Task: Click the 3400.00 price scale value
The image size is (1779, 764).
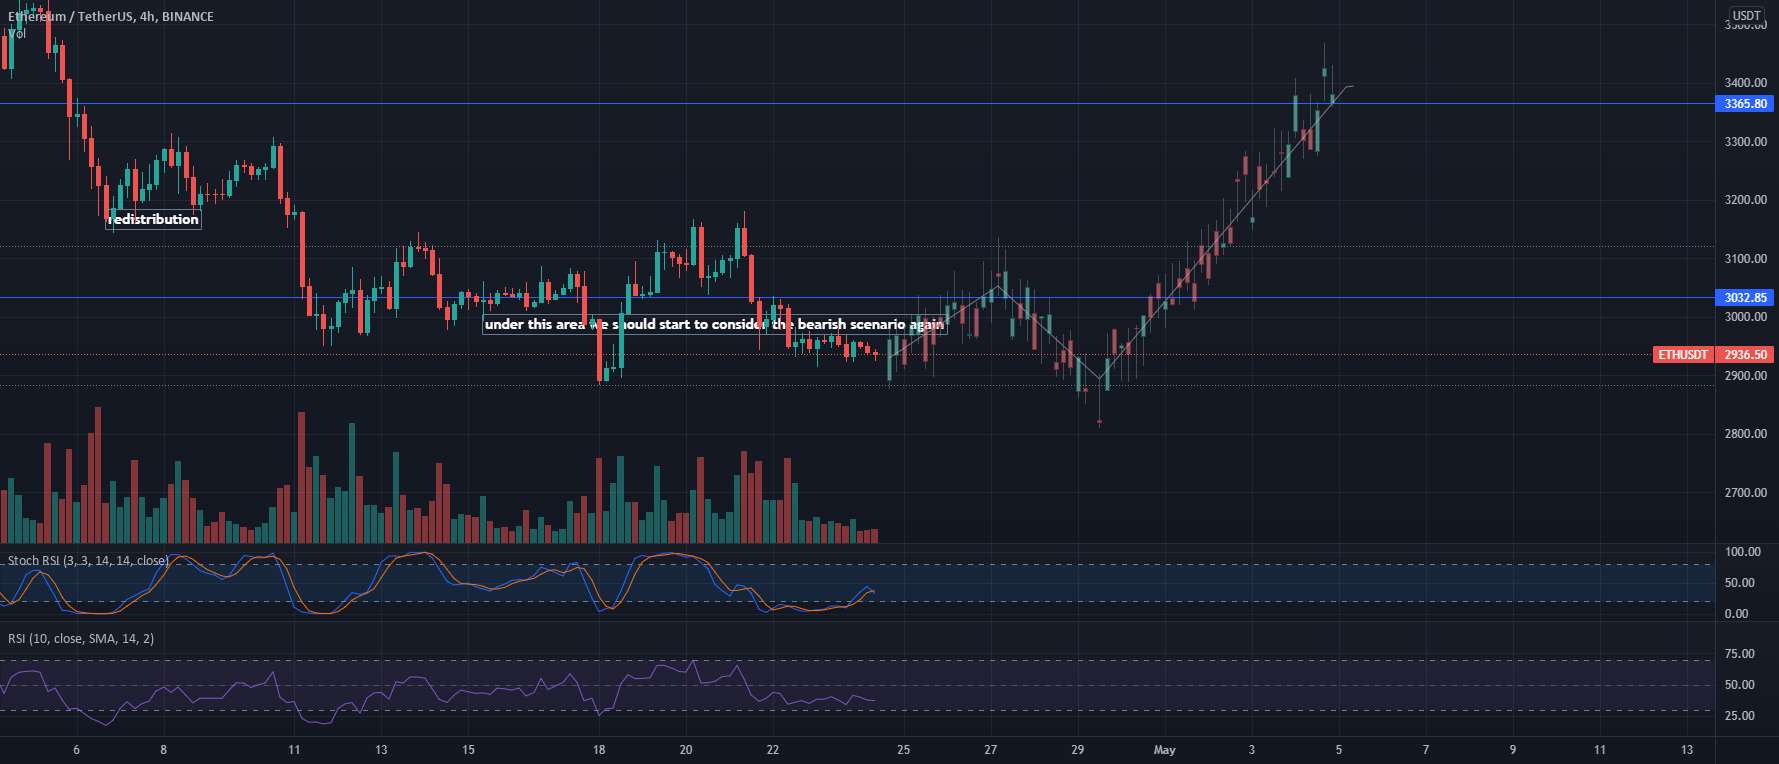Action: click(x=1745, y=83)
